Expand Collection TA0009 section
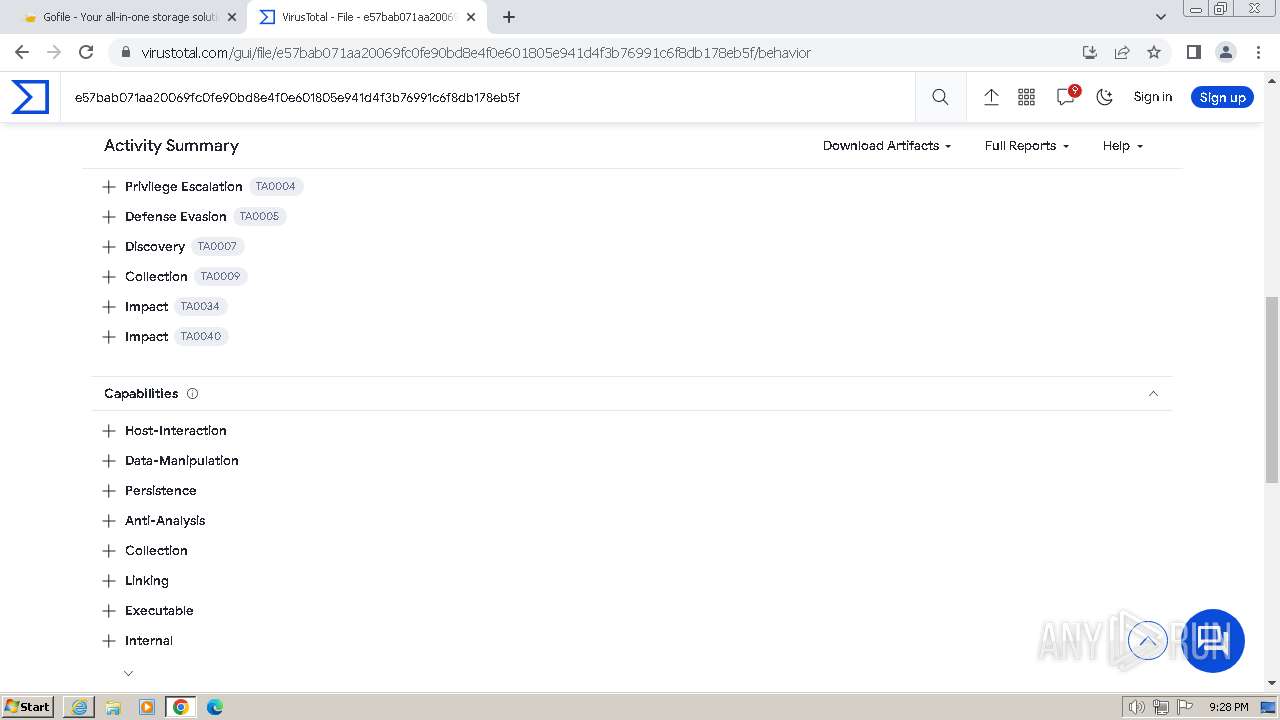Viewport: 1280px width, 720px height. 109,277
